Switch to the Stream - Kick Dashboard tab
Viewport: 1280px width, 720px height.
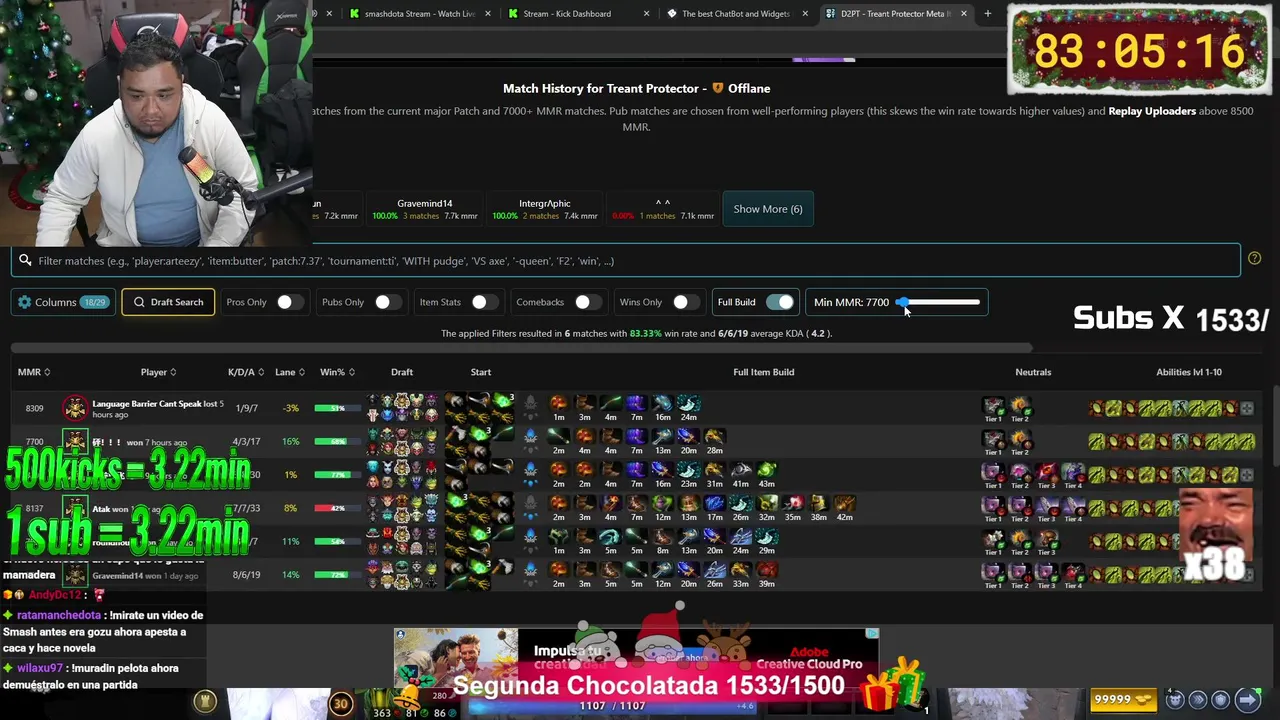coord(579,14)
